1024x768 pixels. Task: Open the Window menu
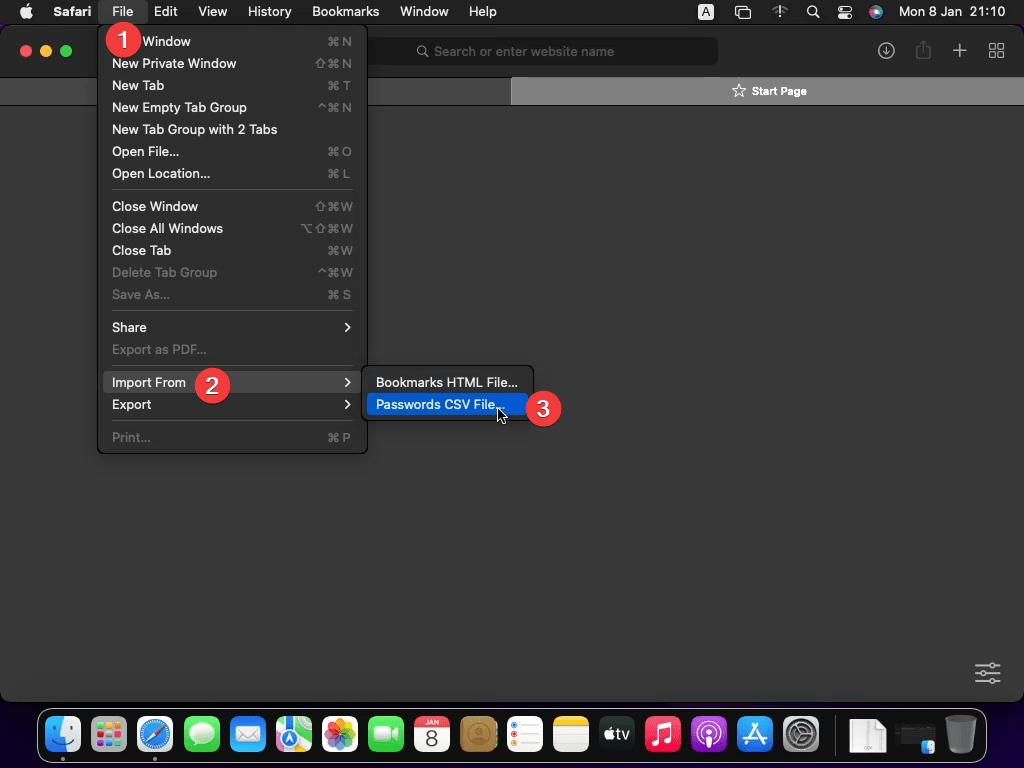tap(424, 12)
